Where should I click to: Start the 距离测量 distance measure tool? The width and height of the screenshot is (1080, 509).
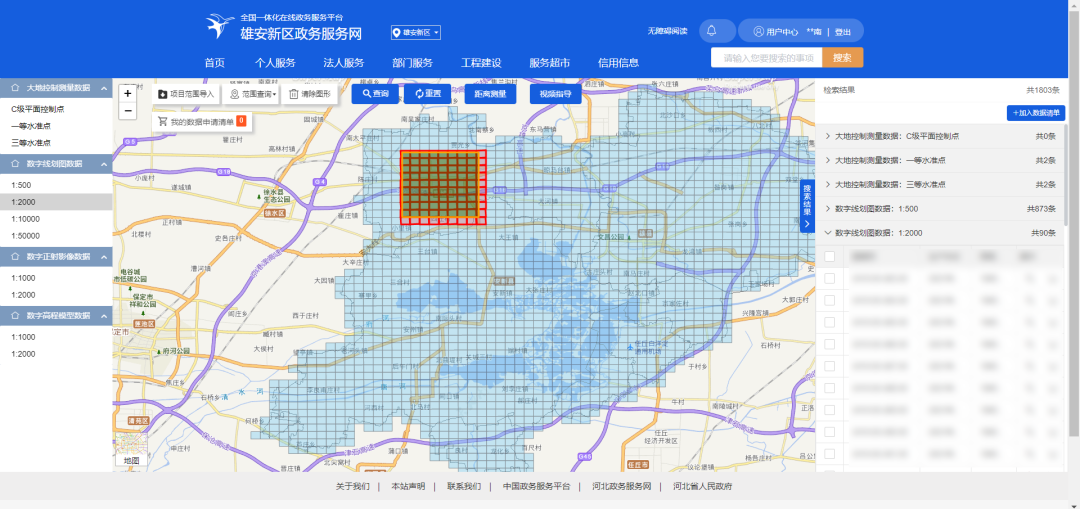pyautogui.click(x=490, y=94)
